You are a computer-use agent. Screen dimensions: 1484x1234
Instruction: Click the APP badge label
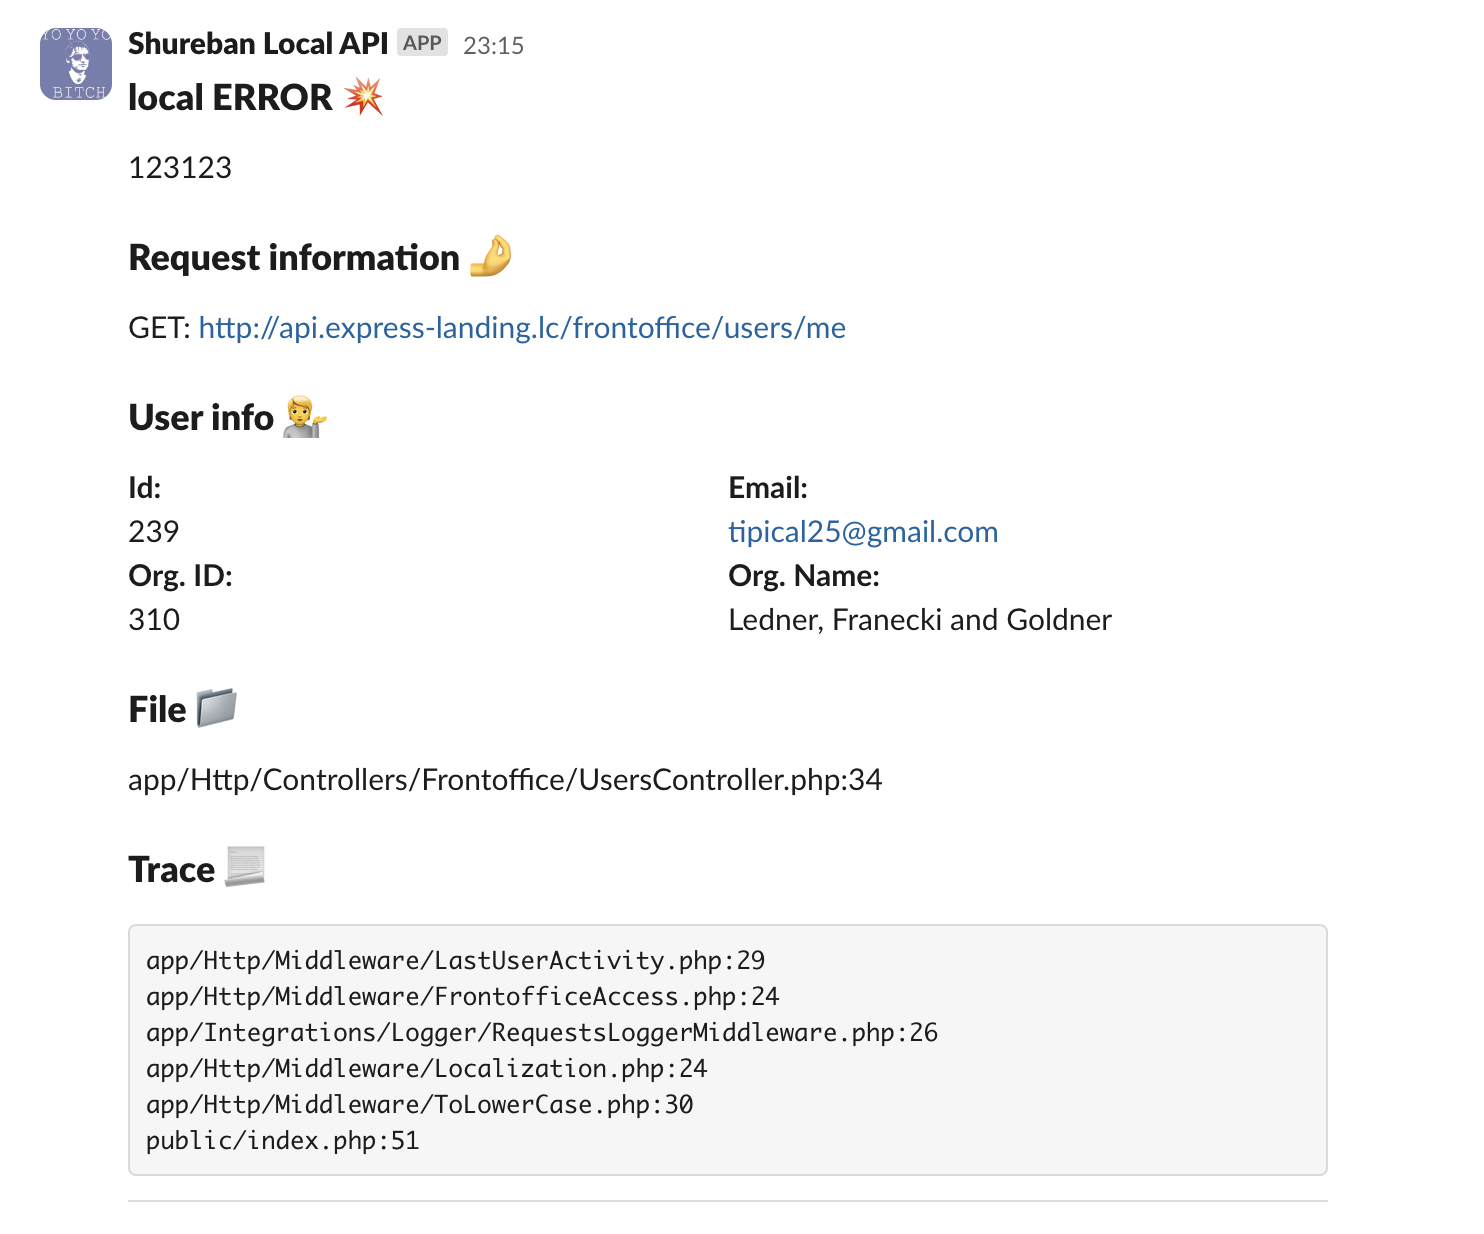click(422, 43)
